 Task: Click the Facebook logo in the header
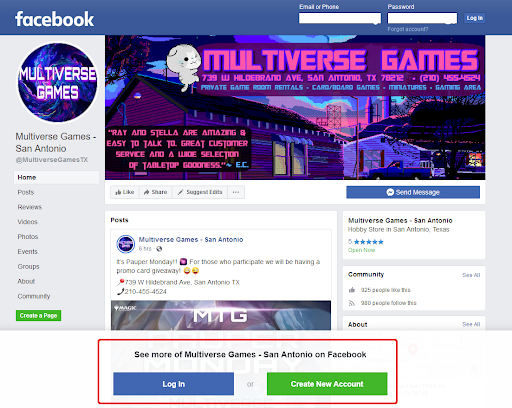pos(54,19)
